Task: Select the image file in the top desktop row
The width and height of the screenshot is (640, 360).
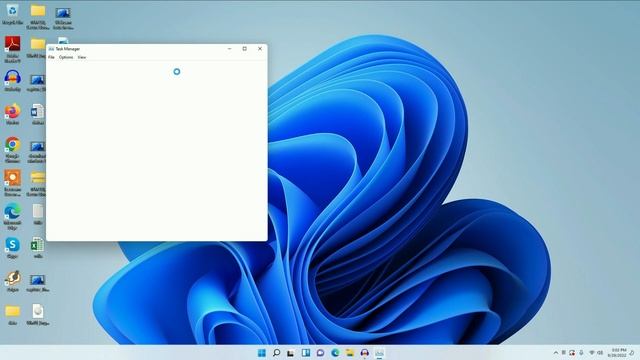Action: pos(63,17)
